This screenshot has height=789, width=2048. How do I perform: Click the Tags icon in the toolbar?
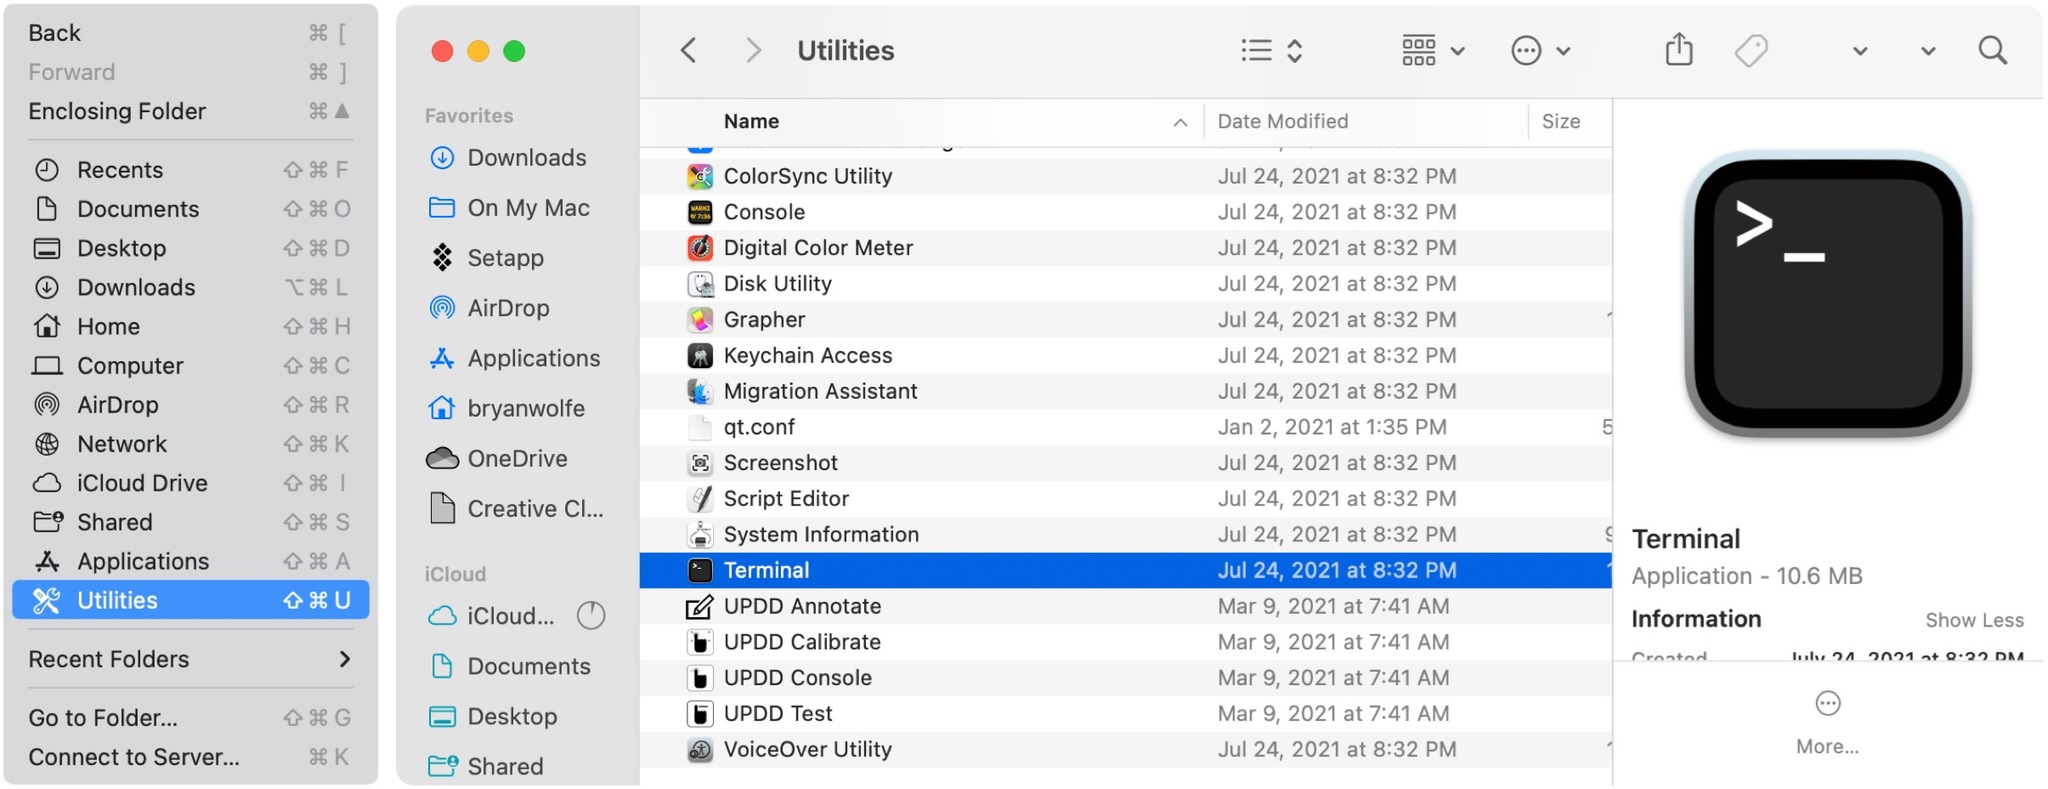(1751, 50)
